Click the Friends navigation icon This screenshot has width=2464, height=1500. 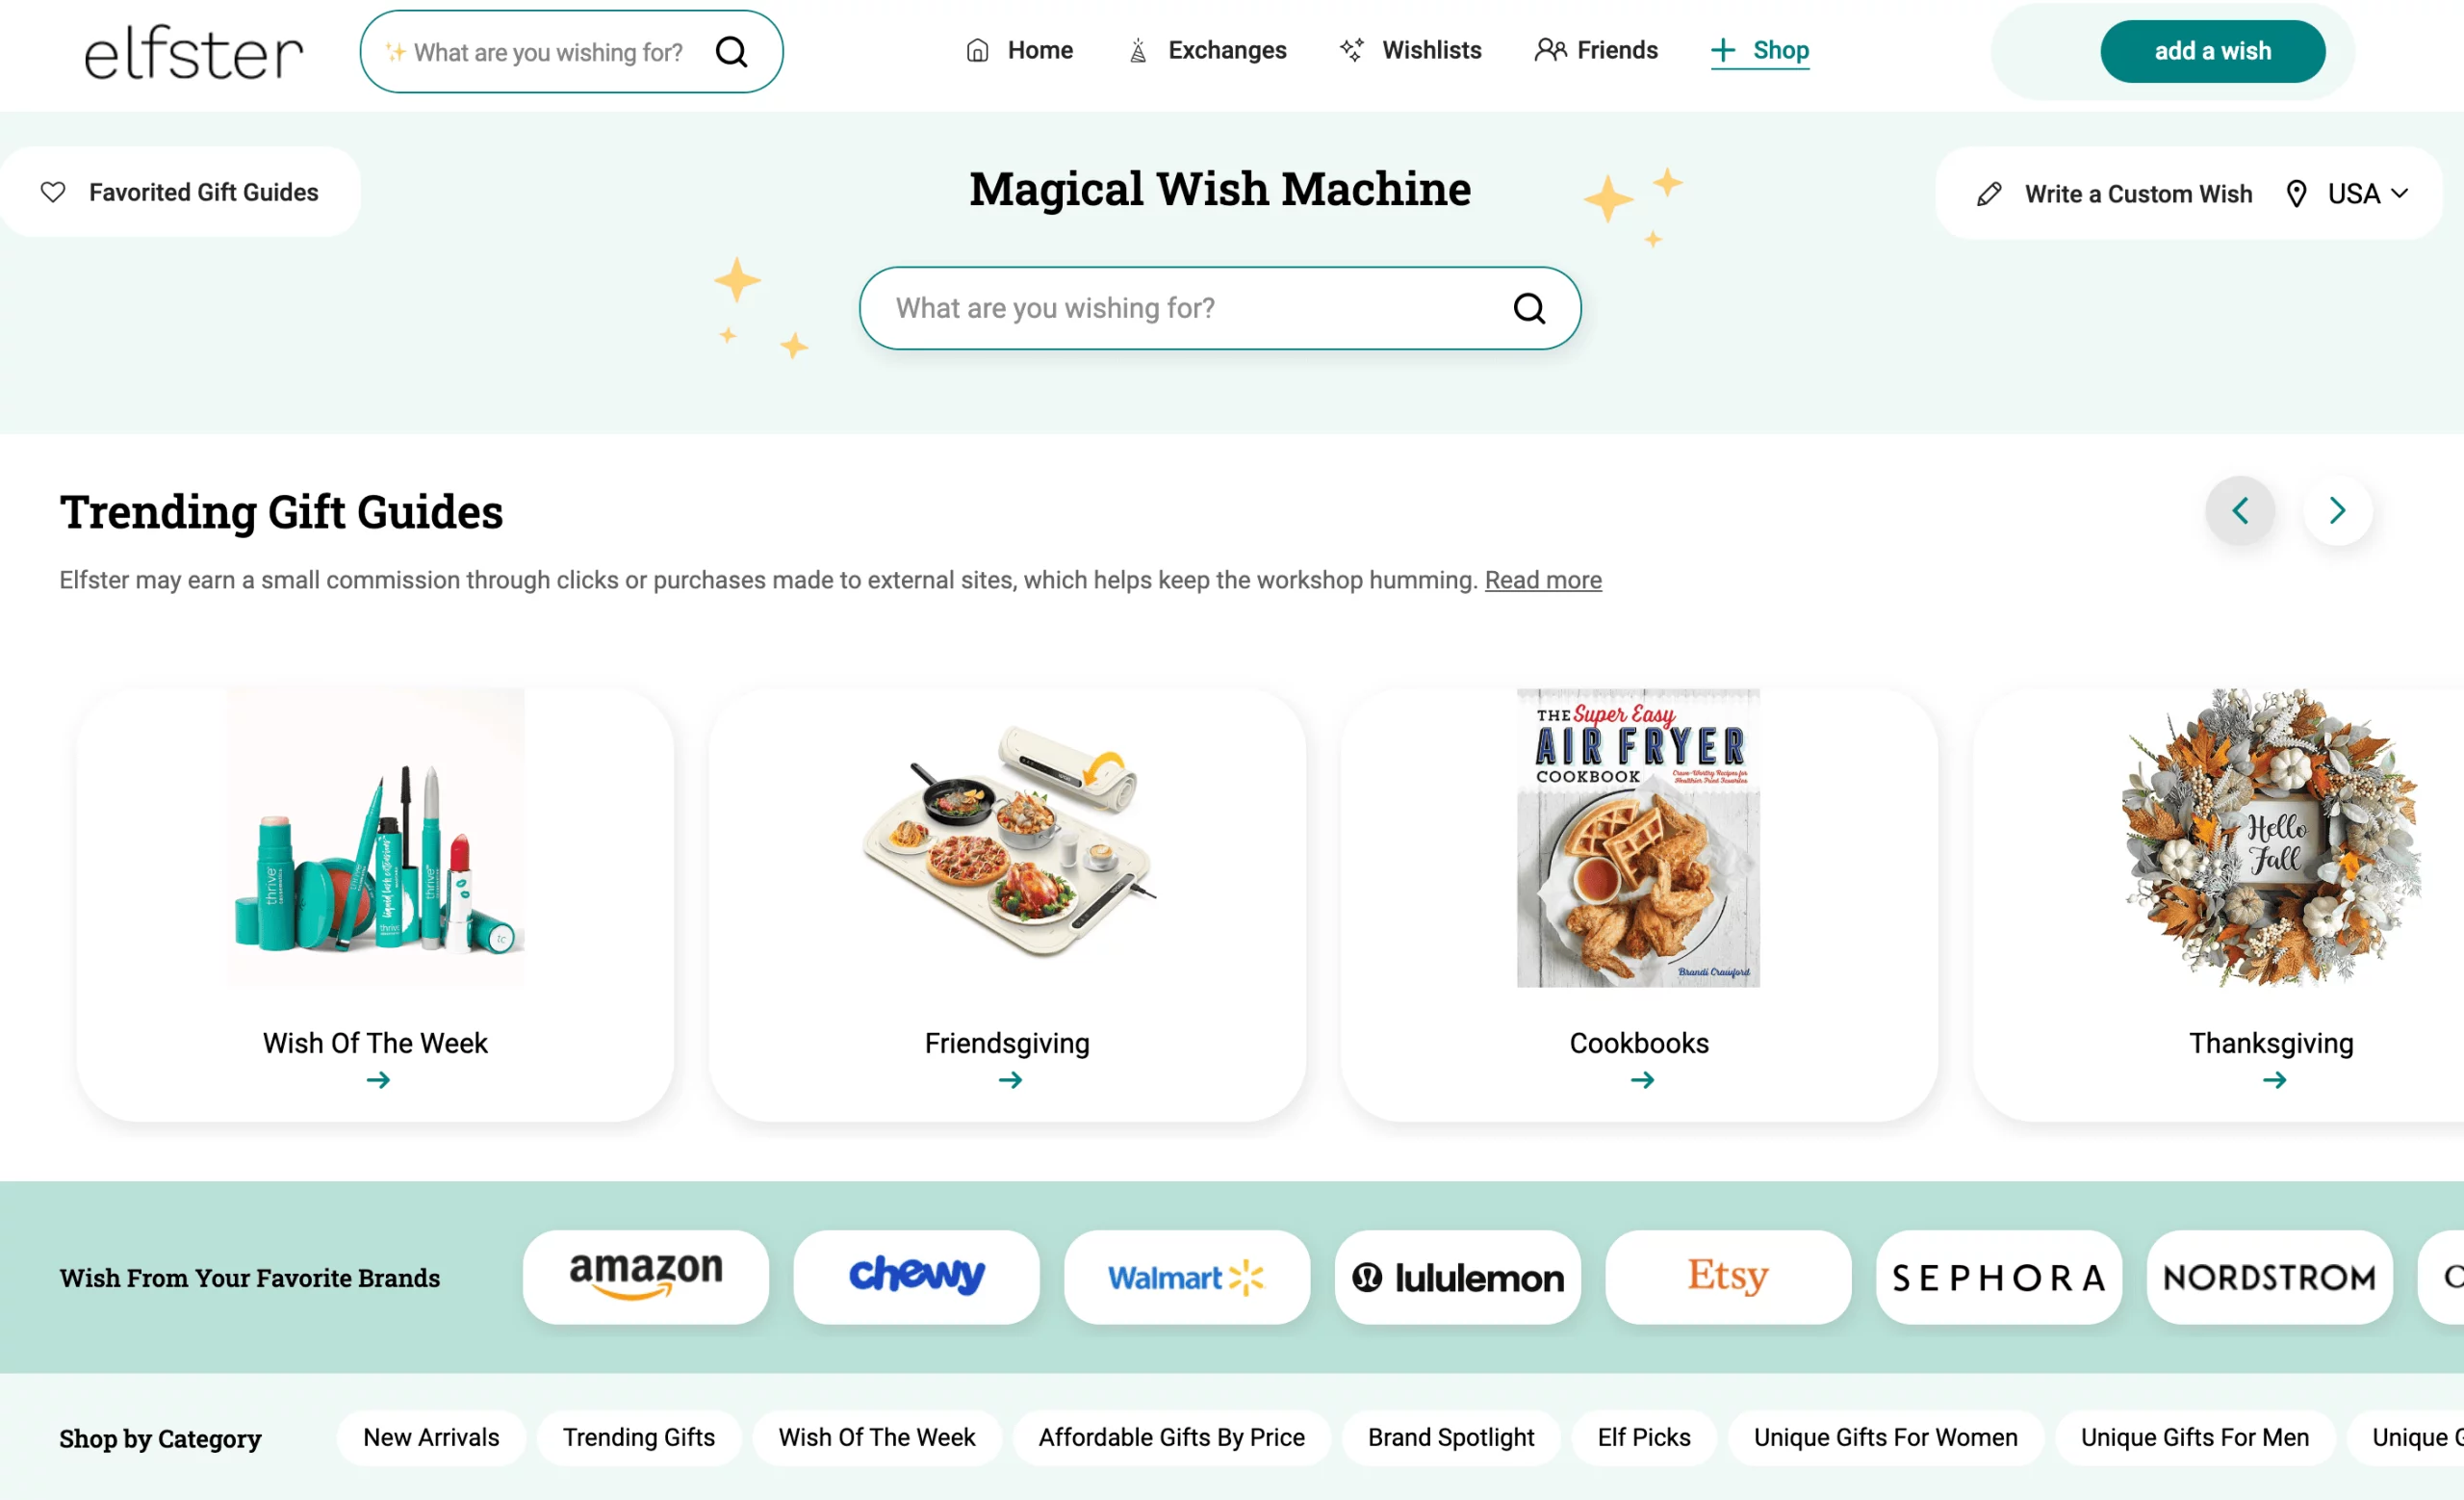pos(1547,49)
